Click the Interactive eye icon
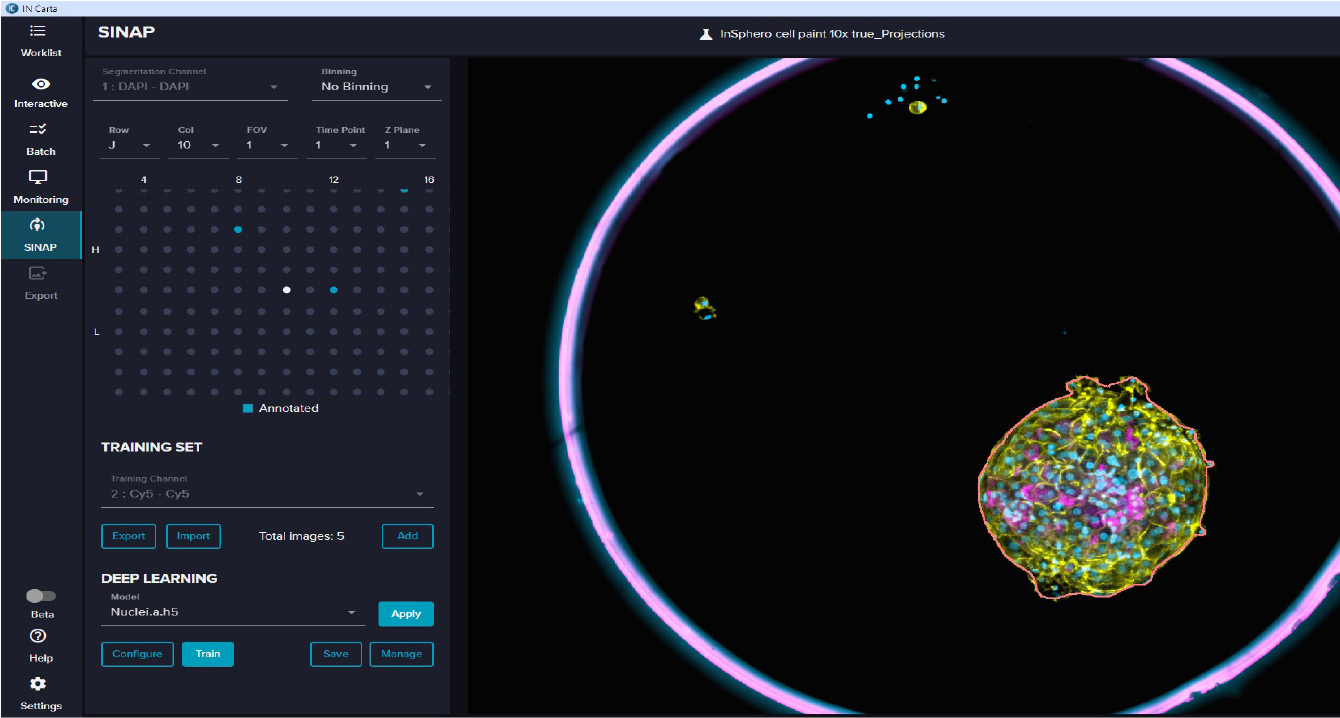The width and height of the screenshot is (1340, 718). (x=40, y=84)
